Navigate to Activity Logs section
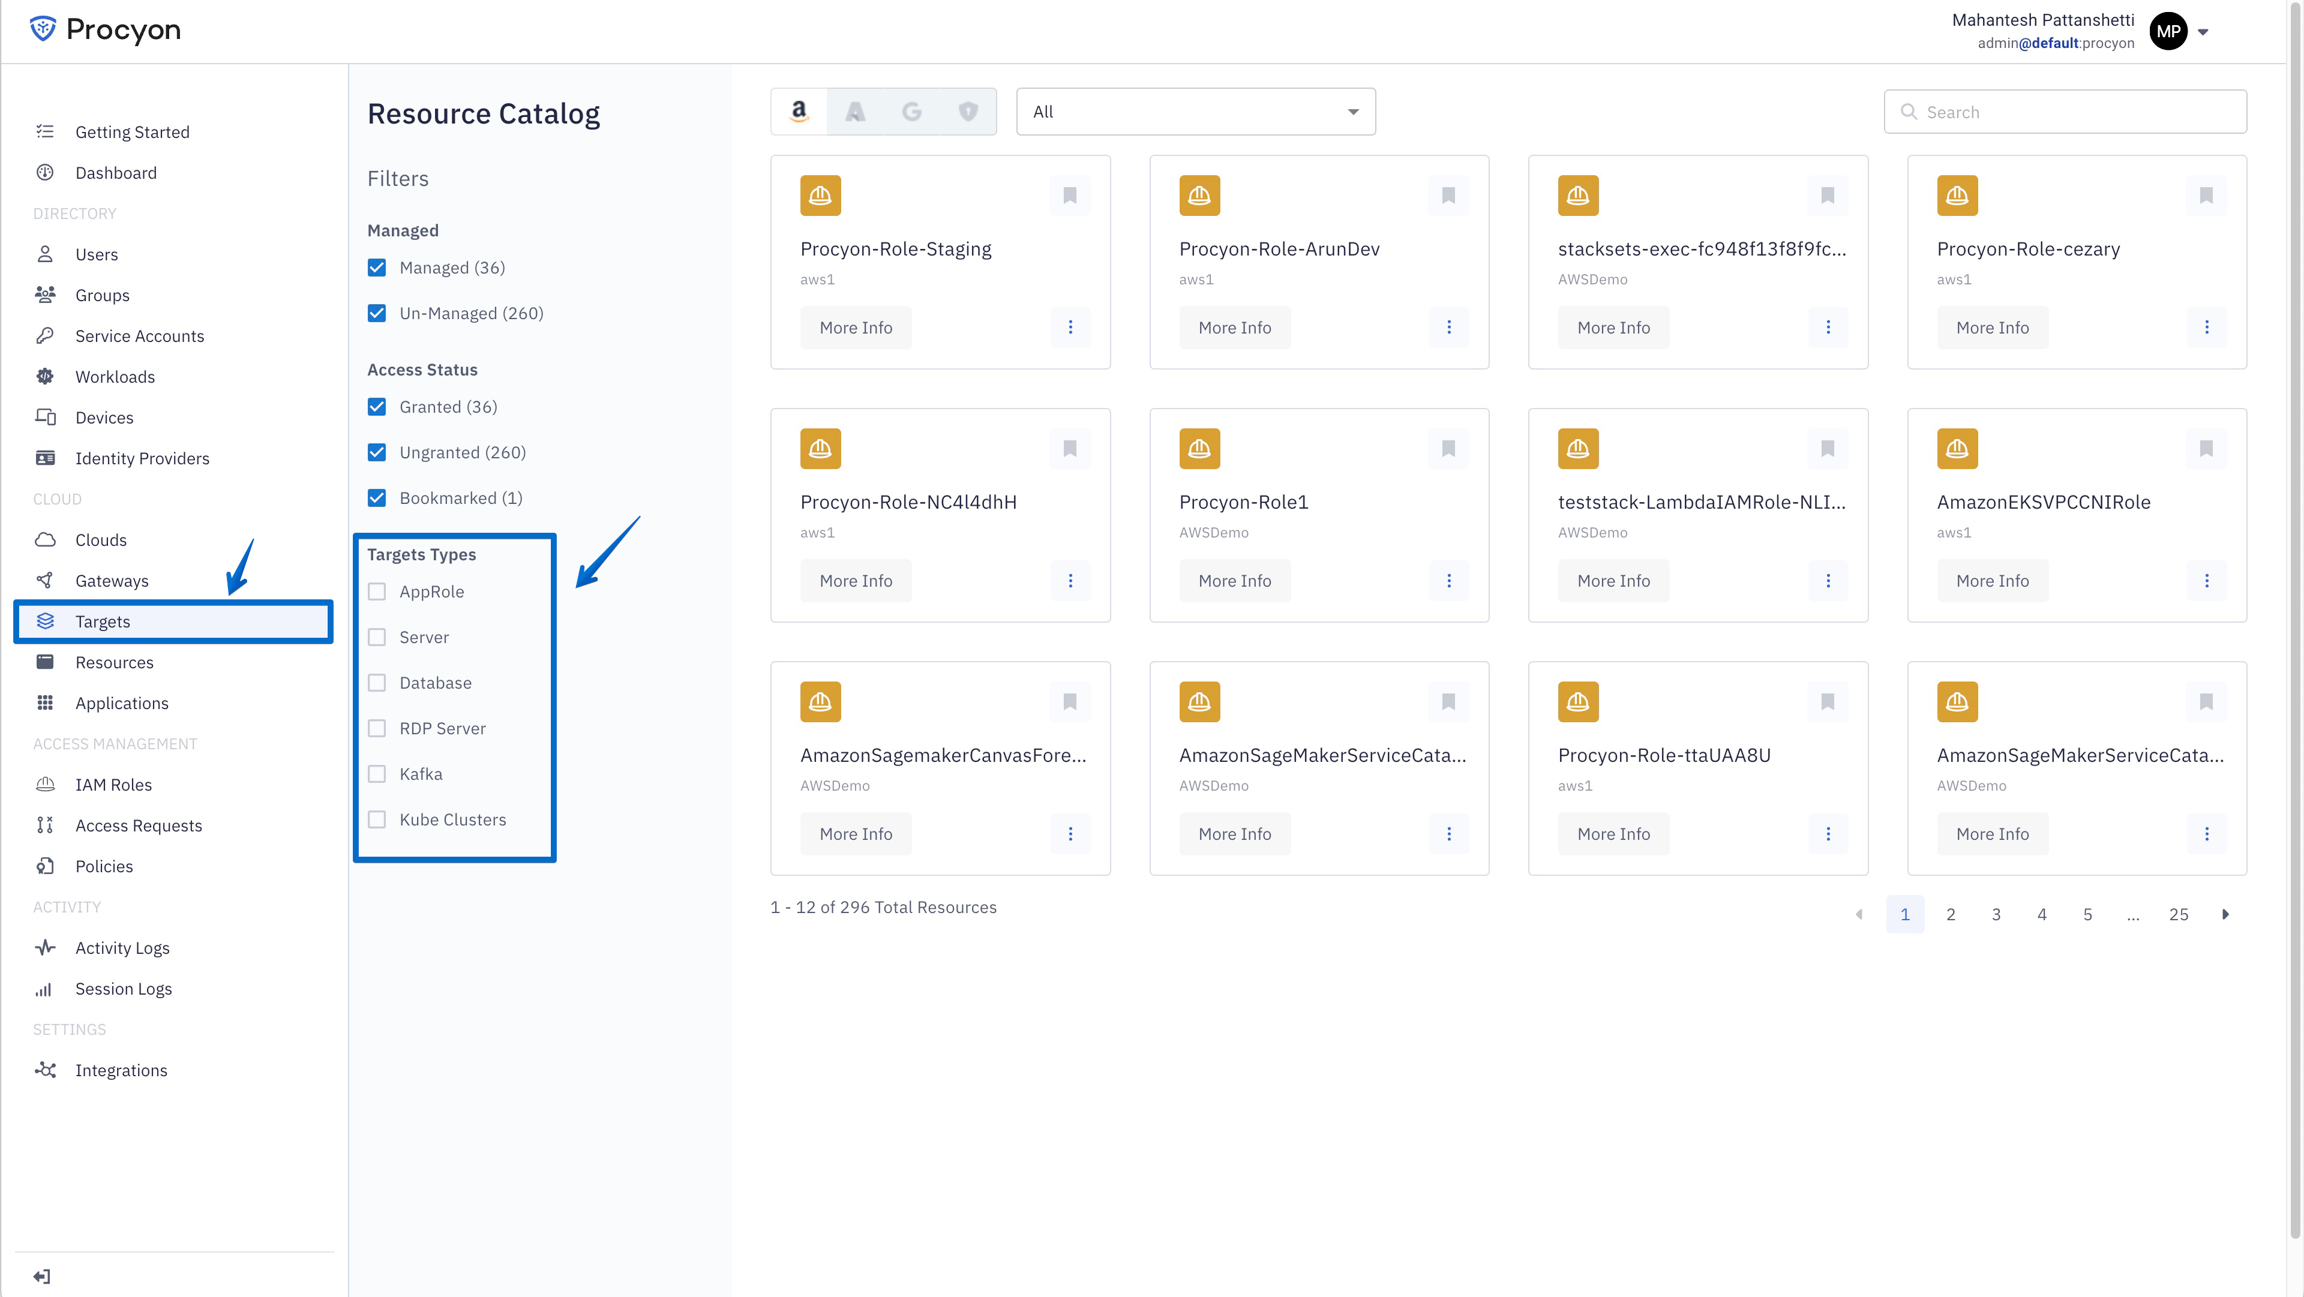Viewport: 2304px width, 1297px height. (x=122, y=947)
